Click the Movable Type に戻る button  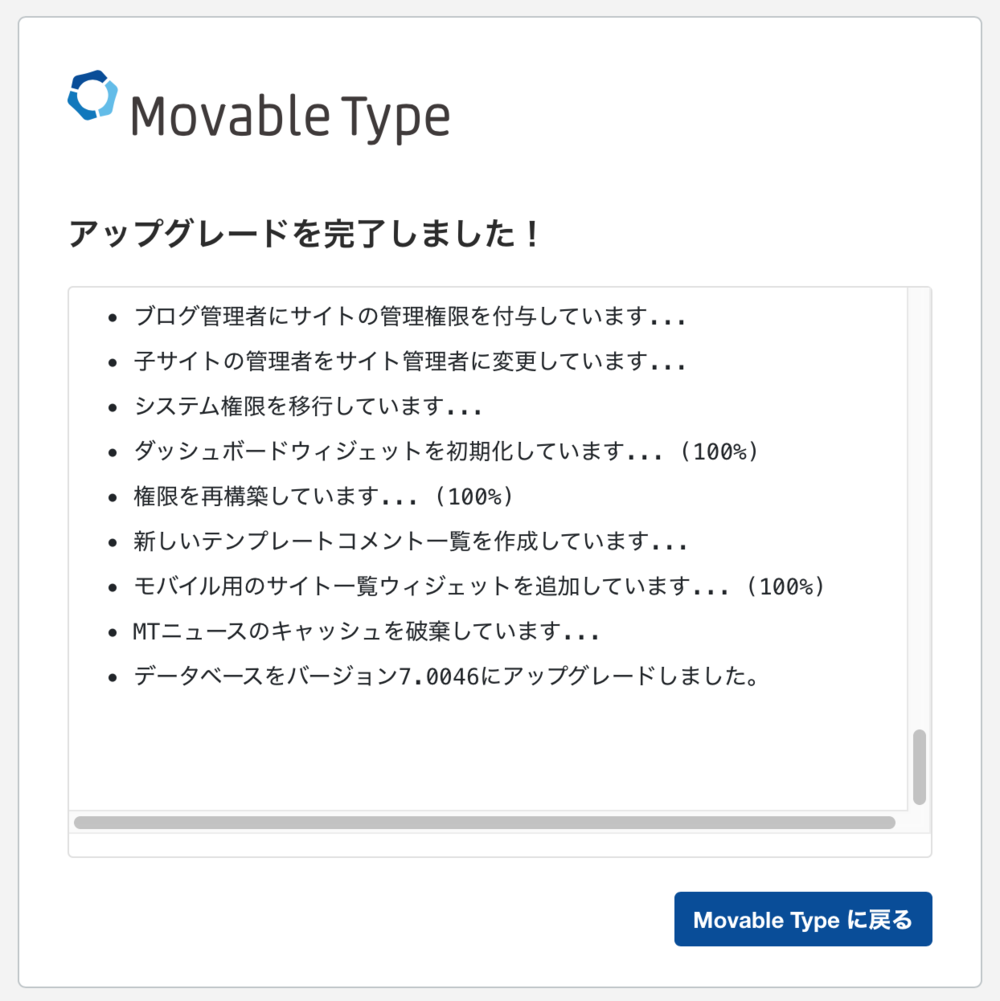tap(803, 919)
